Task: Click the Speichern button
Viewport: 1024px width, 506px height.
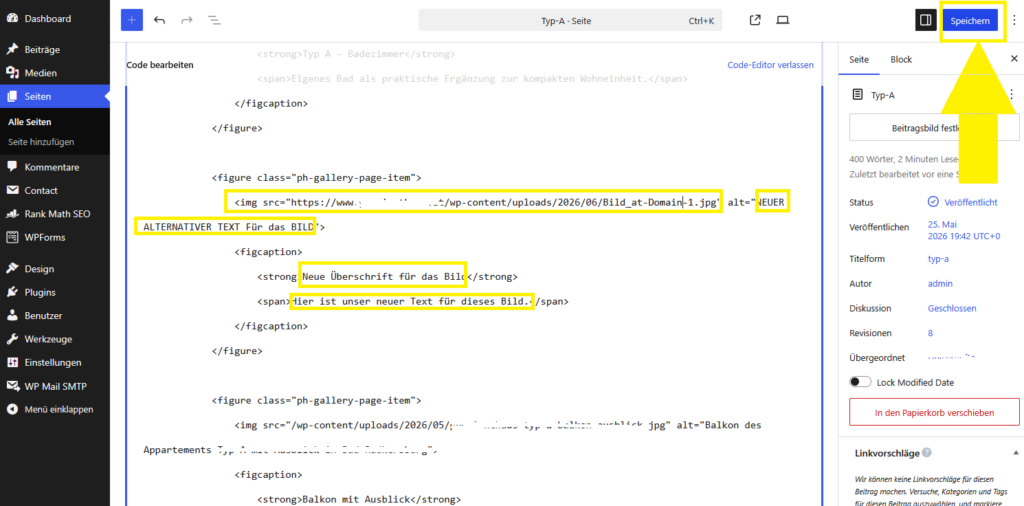Action: [970, 20]
